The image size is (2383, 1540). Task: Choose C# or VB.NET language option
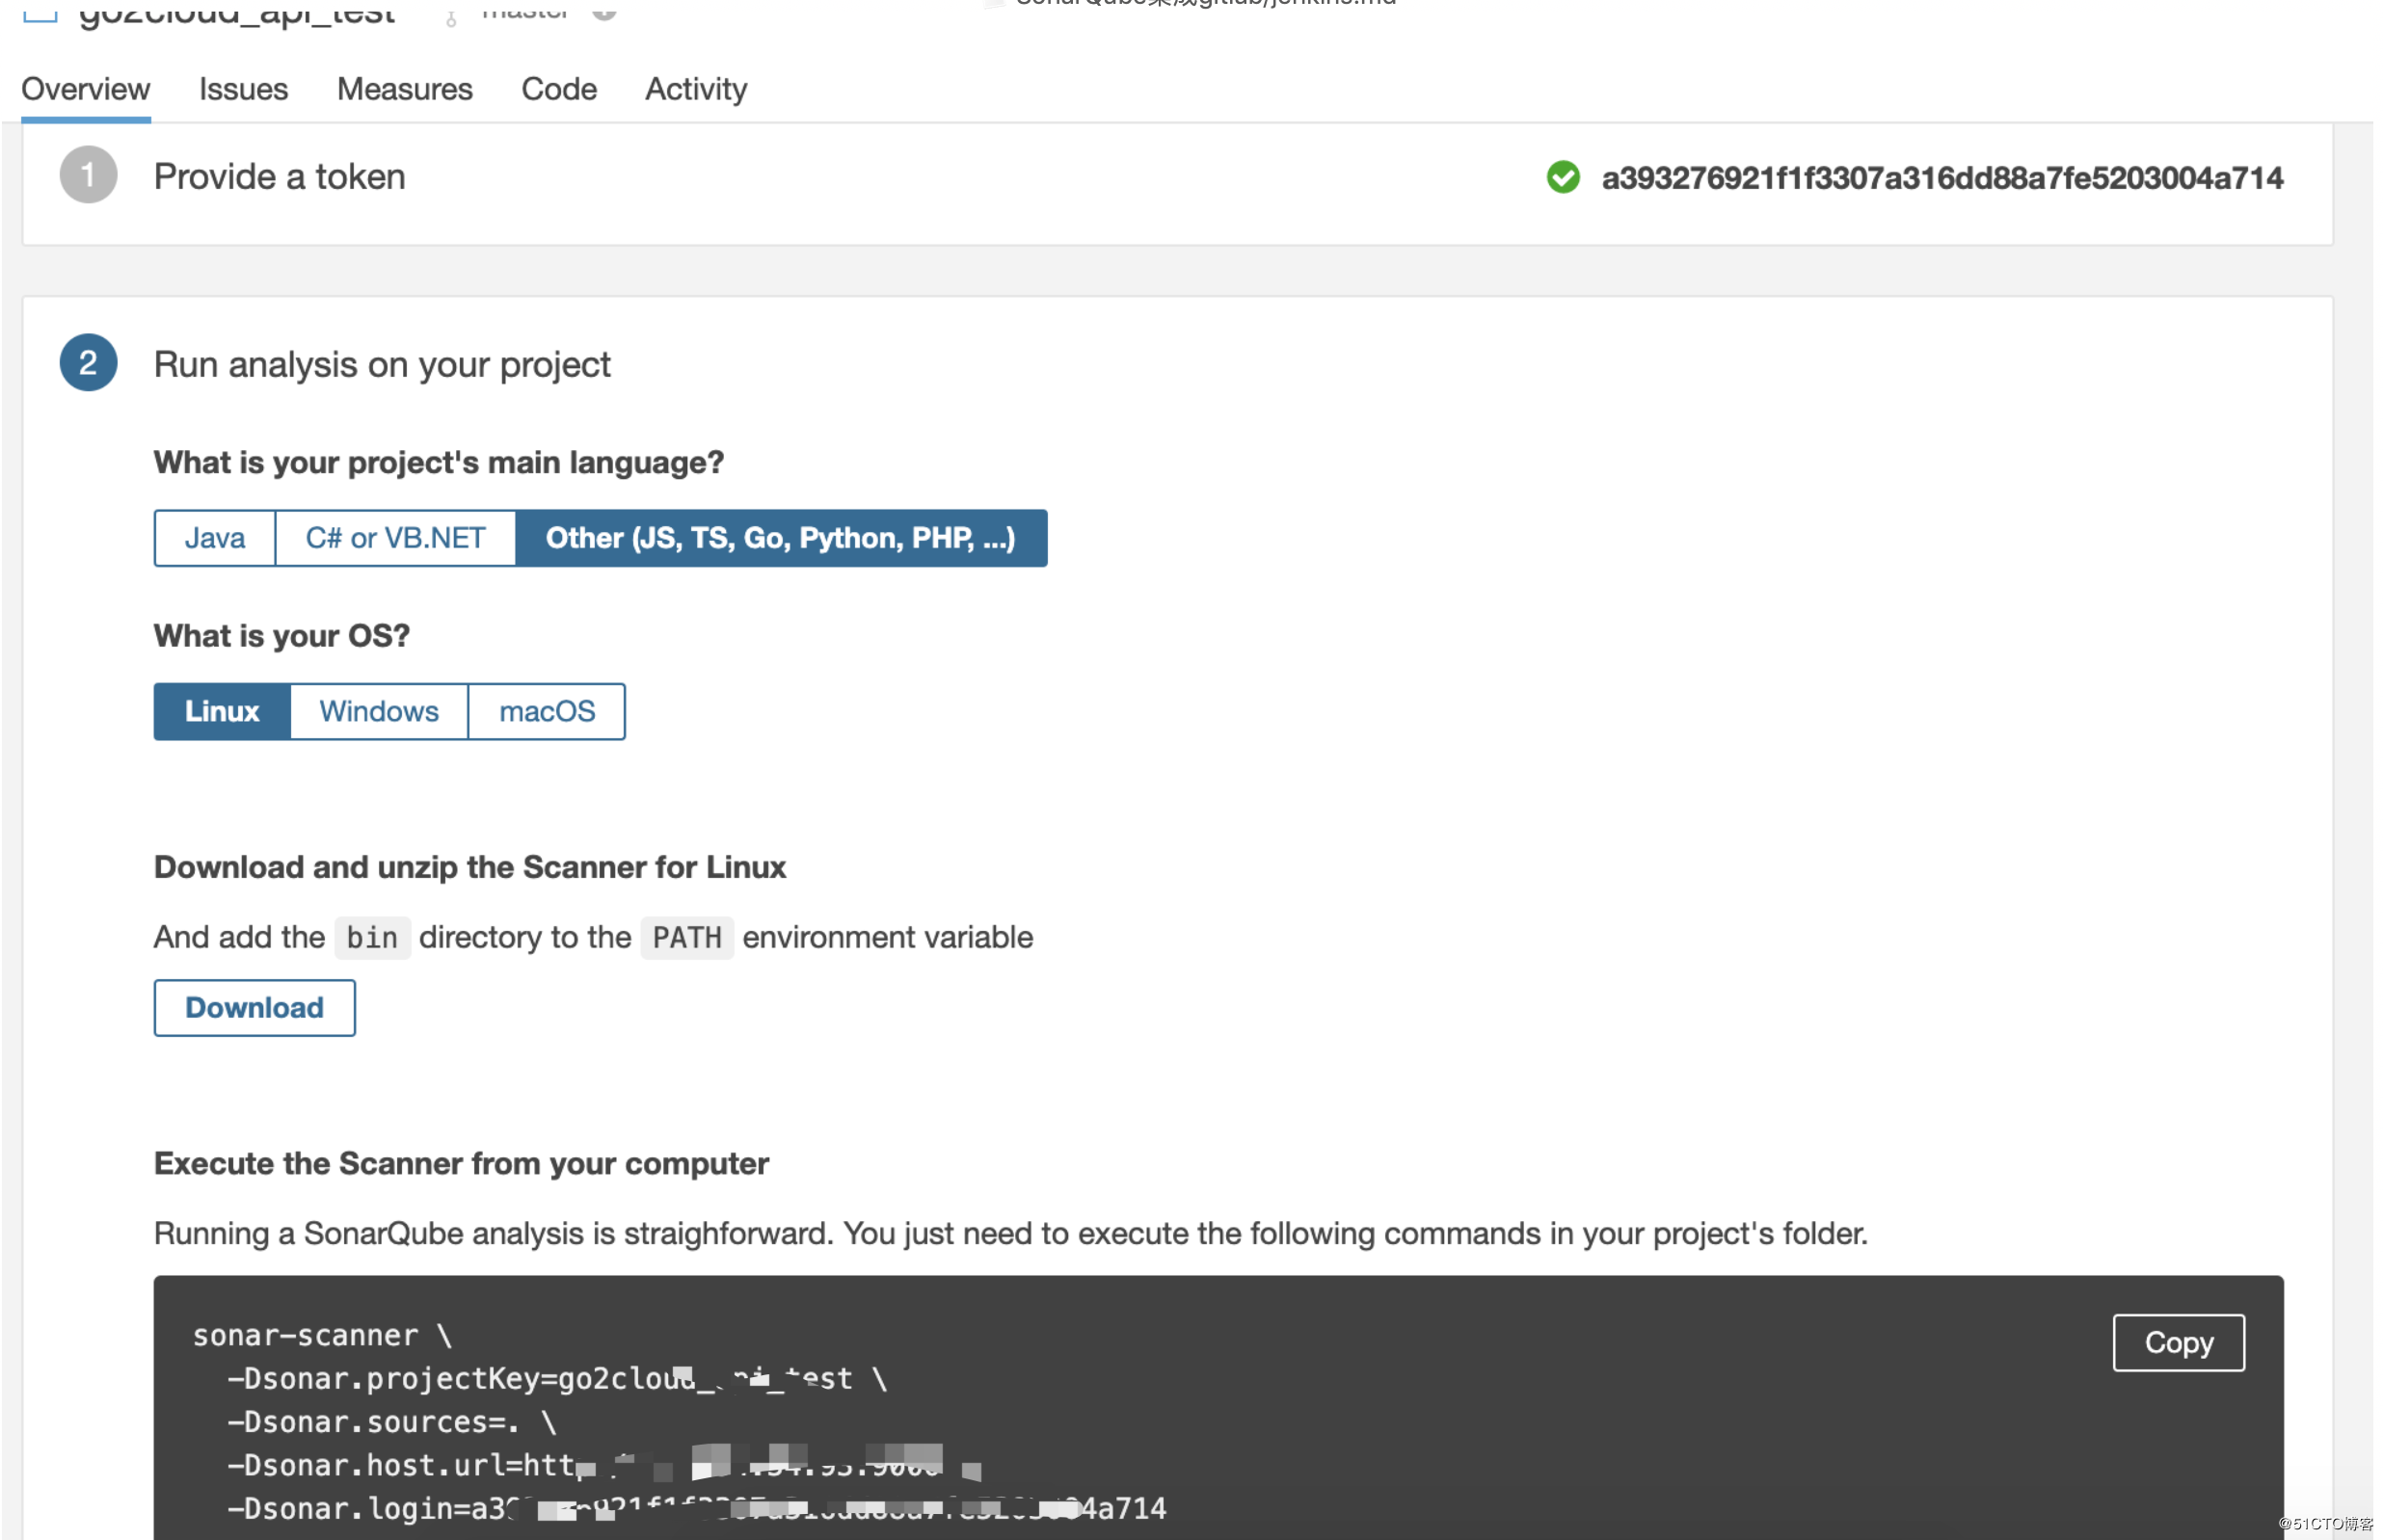pyautogui.click(x=395, y=538)
